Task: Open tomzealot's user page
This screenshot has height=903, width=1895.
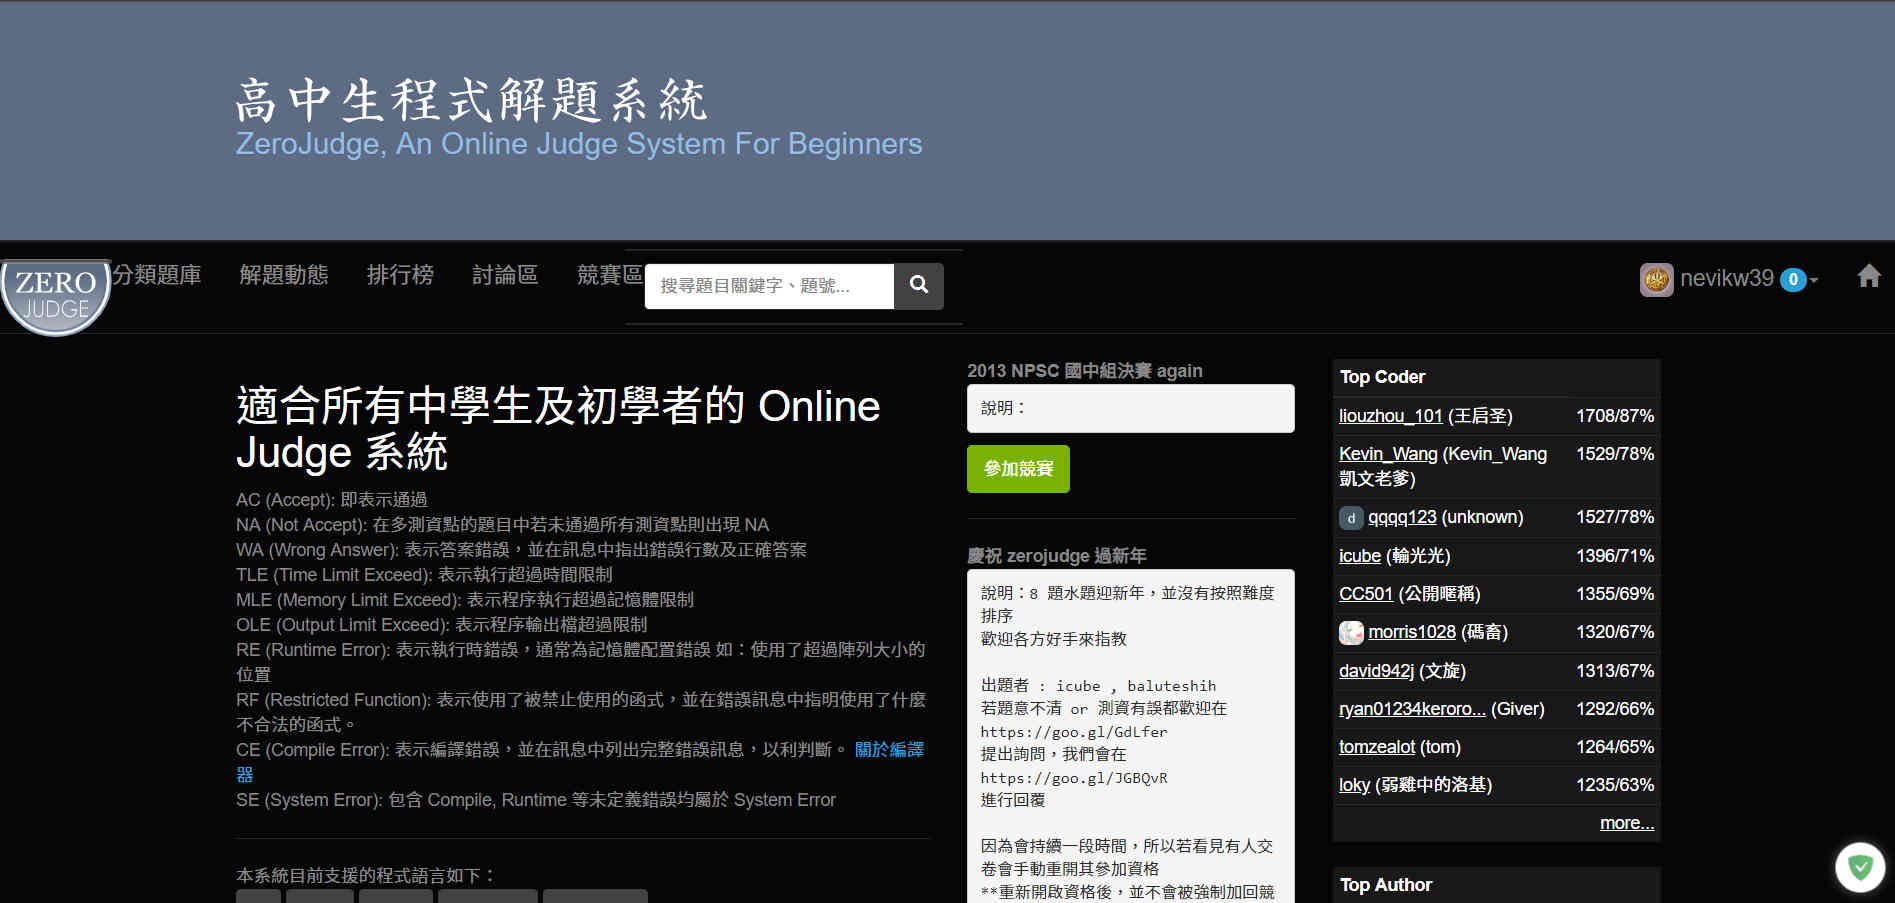Action: point(1376,747)
